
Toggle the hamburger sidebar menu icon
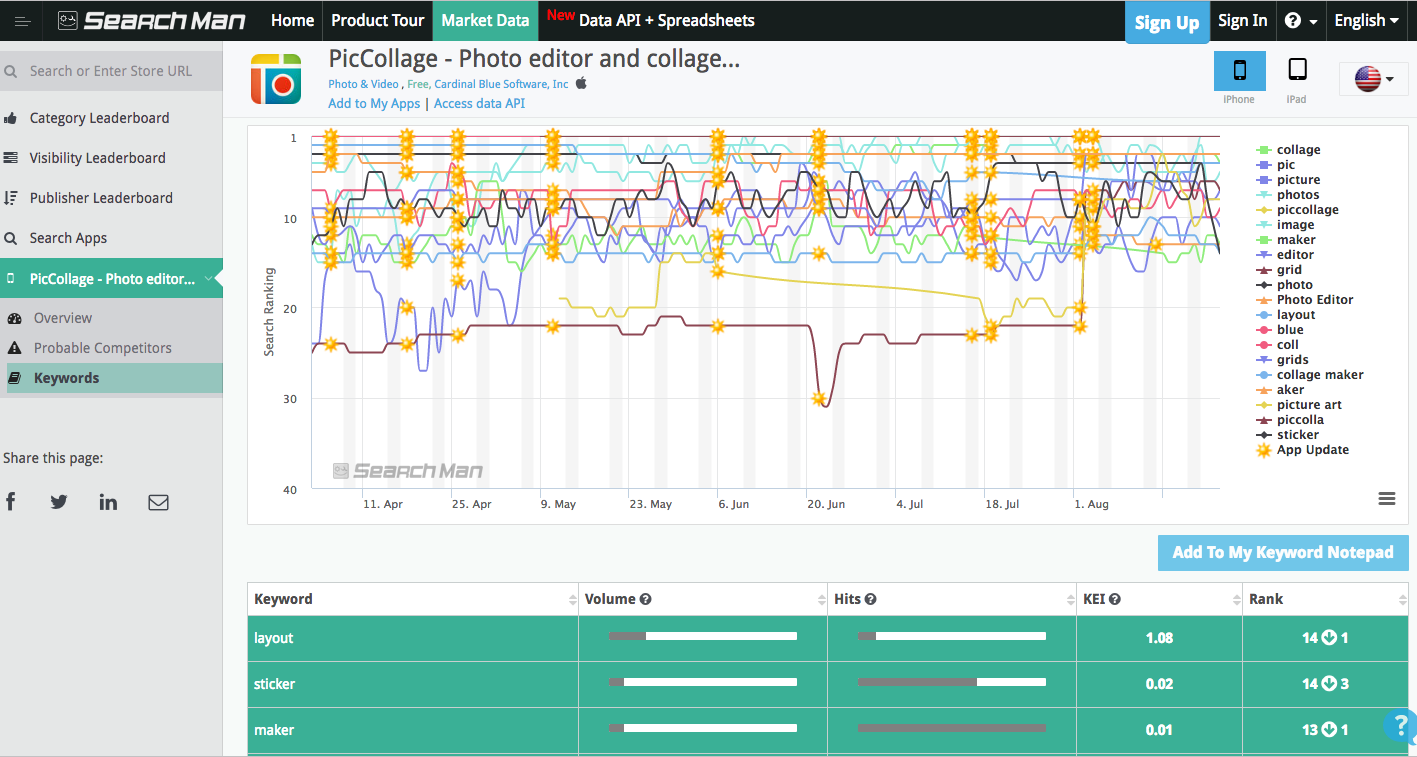22,21
